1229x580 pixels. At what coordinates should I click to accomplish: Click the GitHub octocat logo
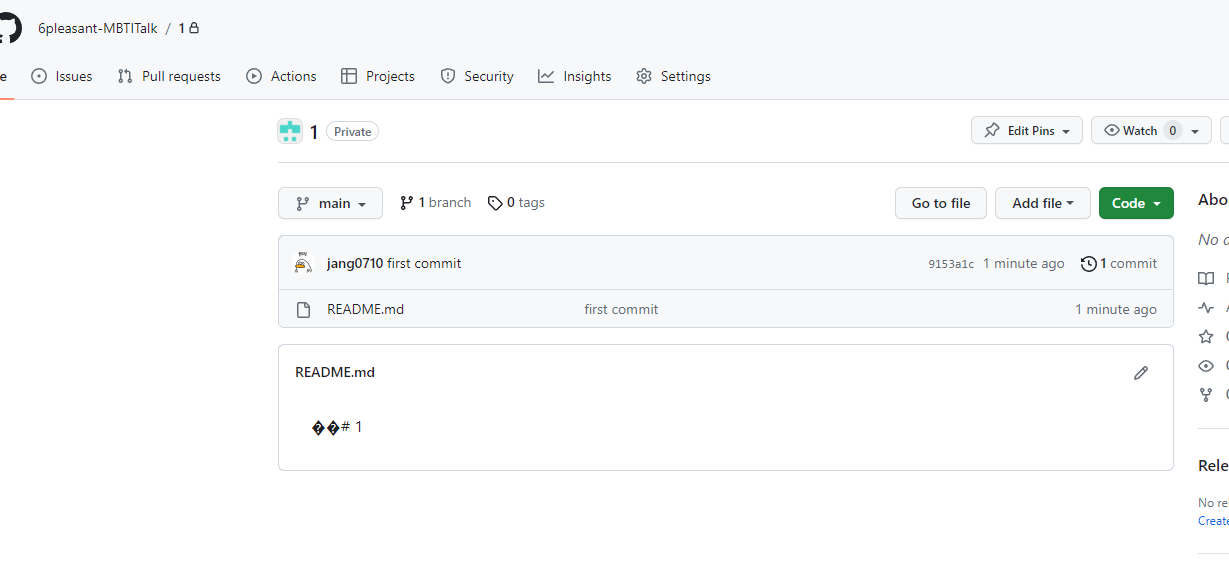8,28
